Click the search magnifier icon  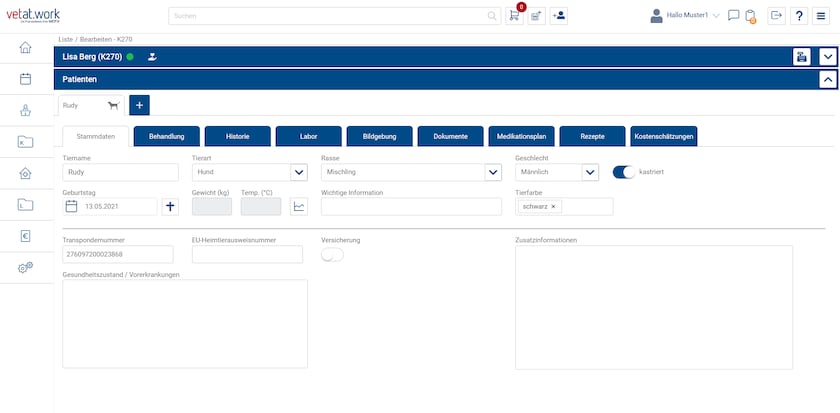[492, 16]
